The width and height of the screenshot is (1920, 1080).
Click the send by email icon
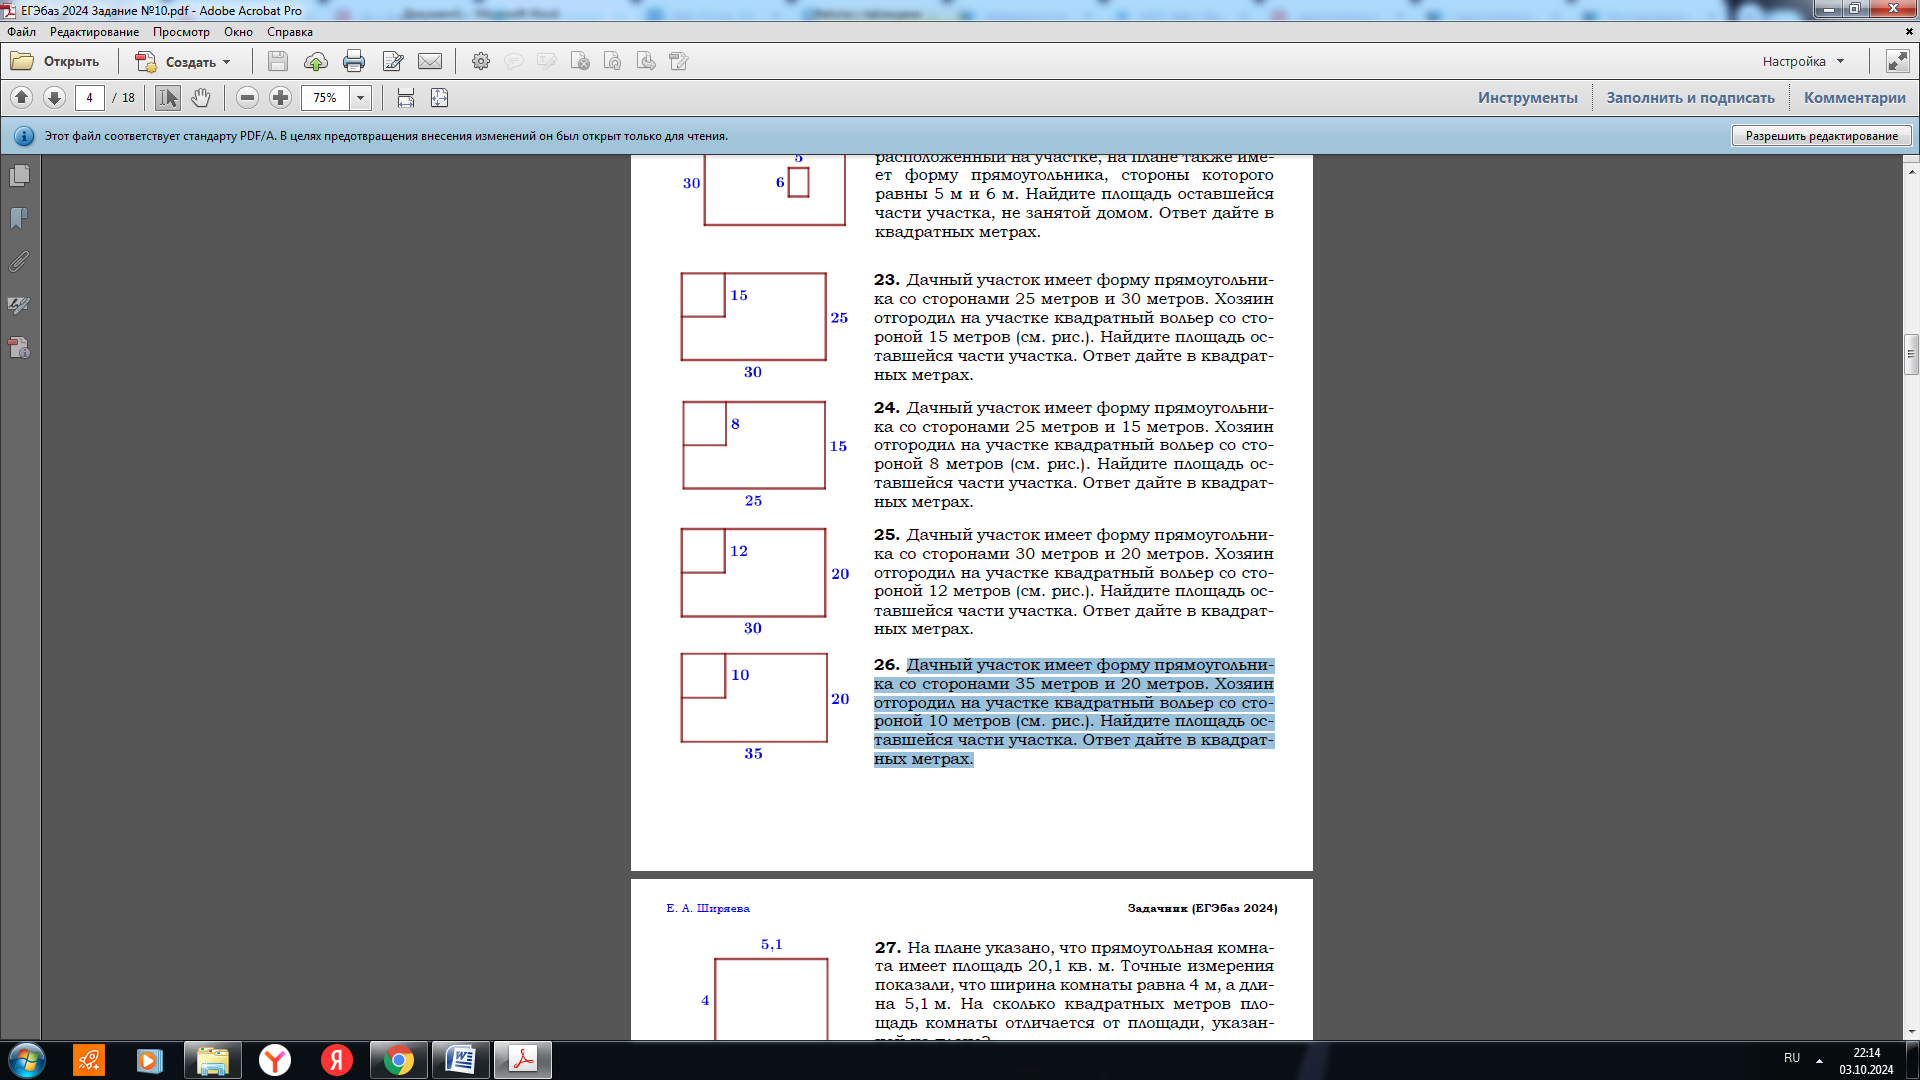pyautogui.click(x=430, y=61)
